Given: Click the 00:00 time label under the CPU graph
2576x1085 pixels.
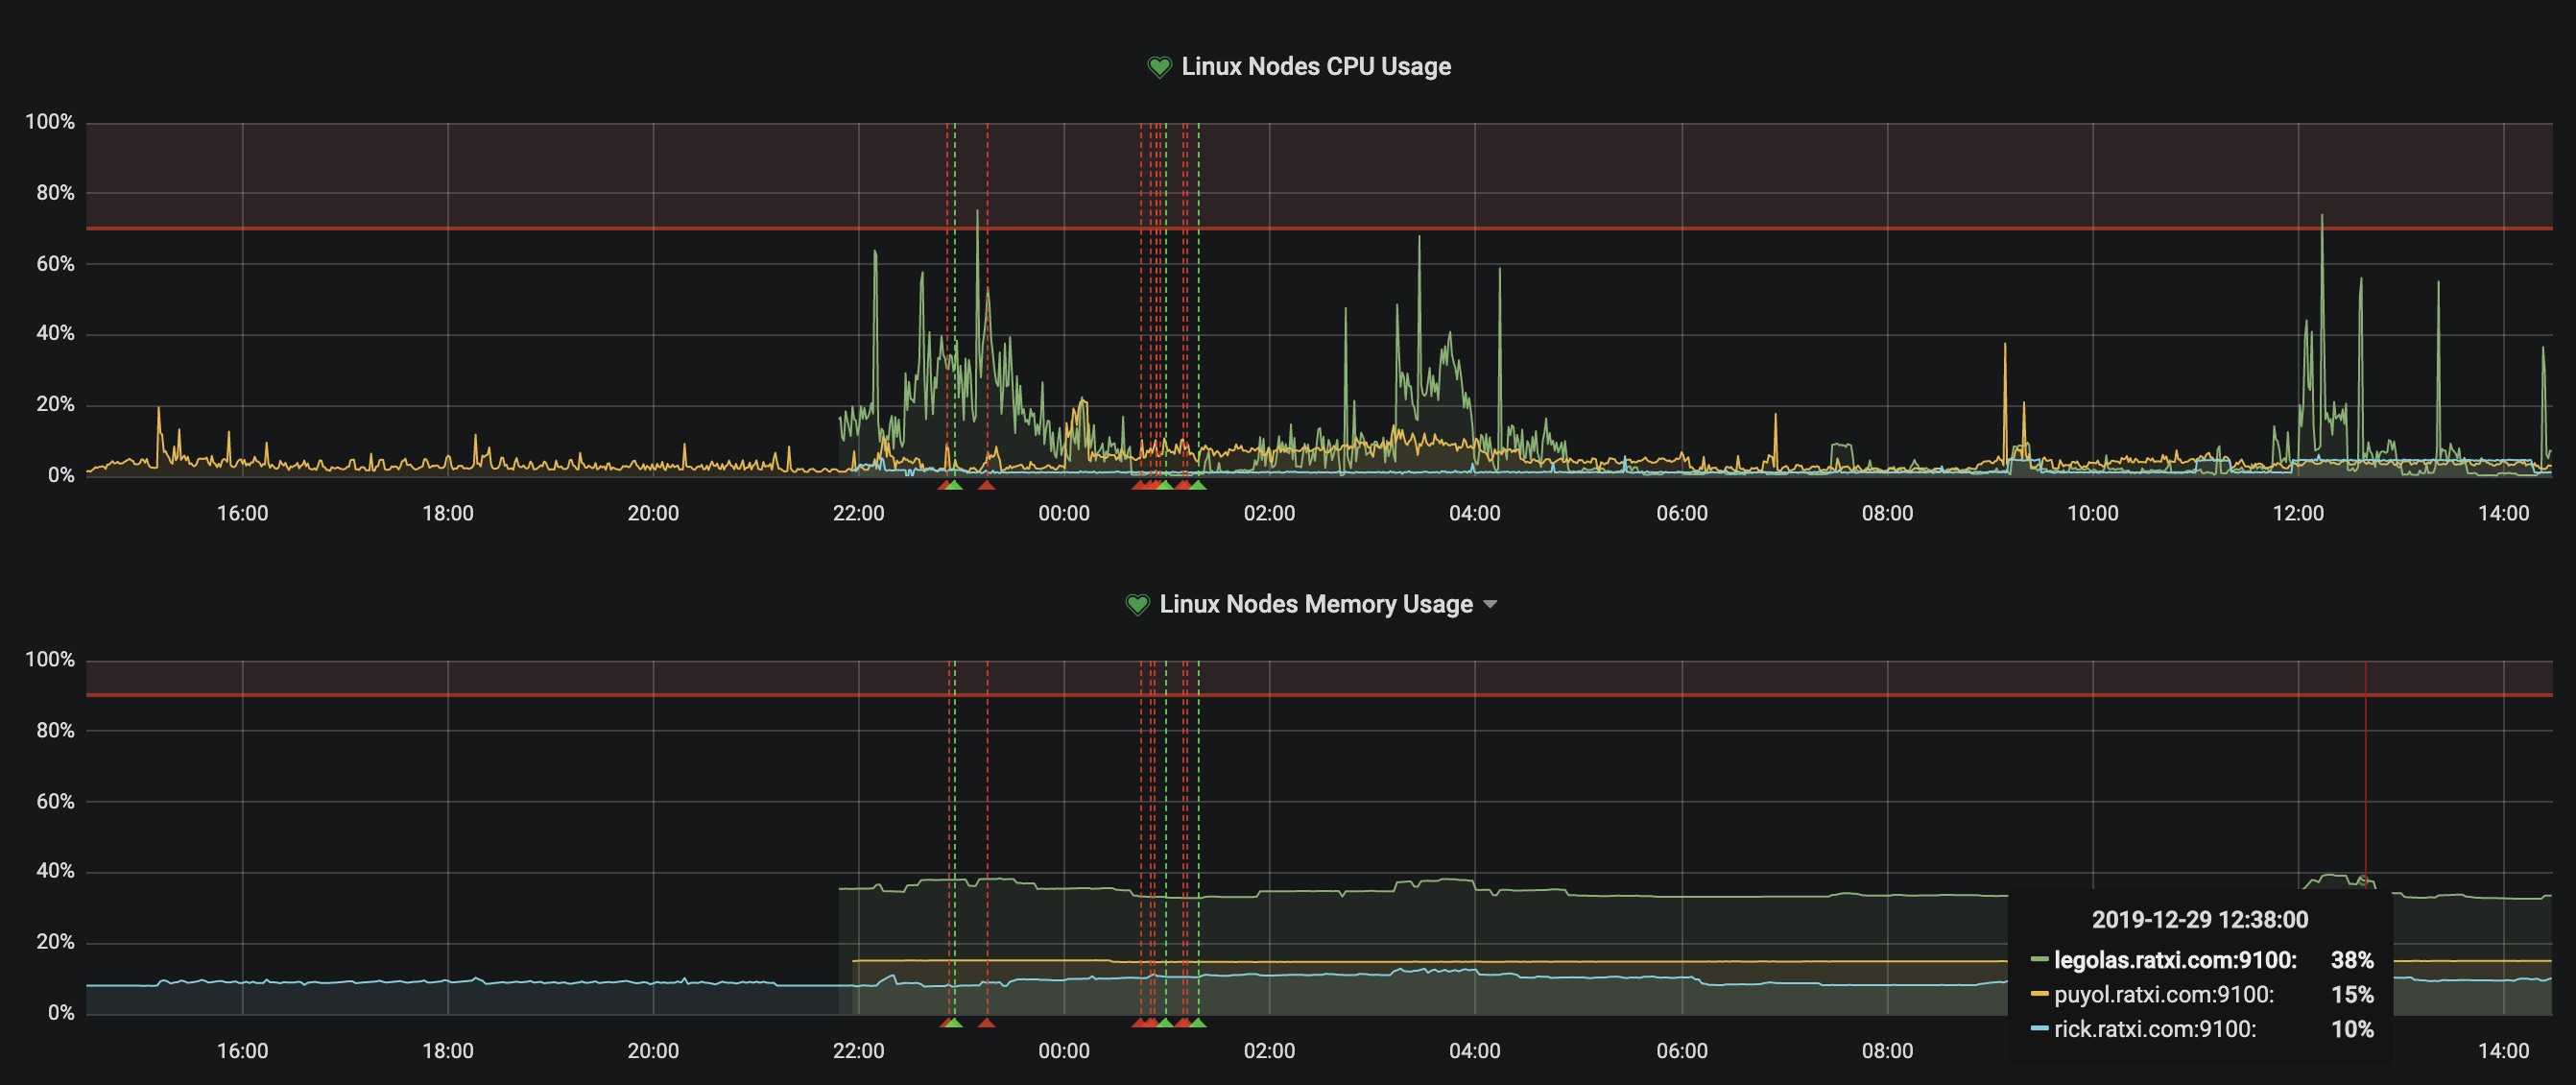Looking at the screenshot, I should click(1063, 513).
